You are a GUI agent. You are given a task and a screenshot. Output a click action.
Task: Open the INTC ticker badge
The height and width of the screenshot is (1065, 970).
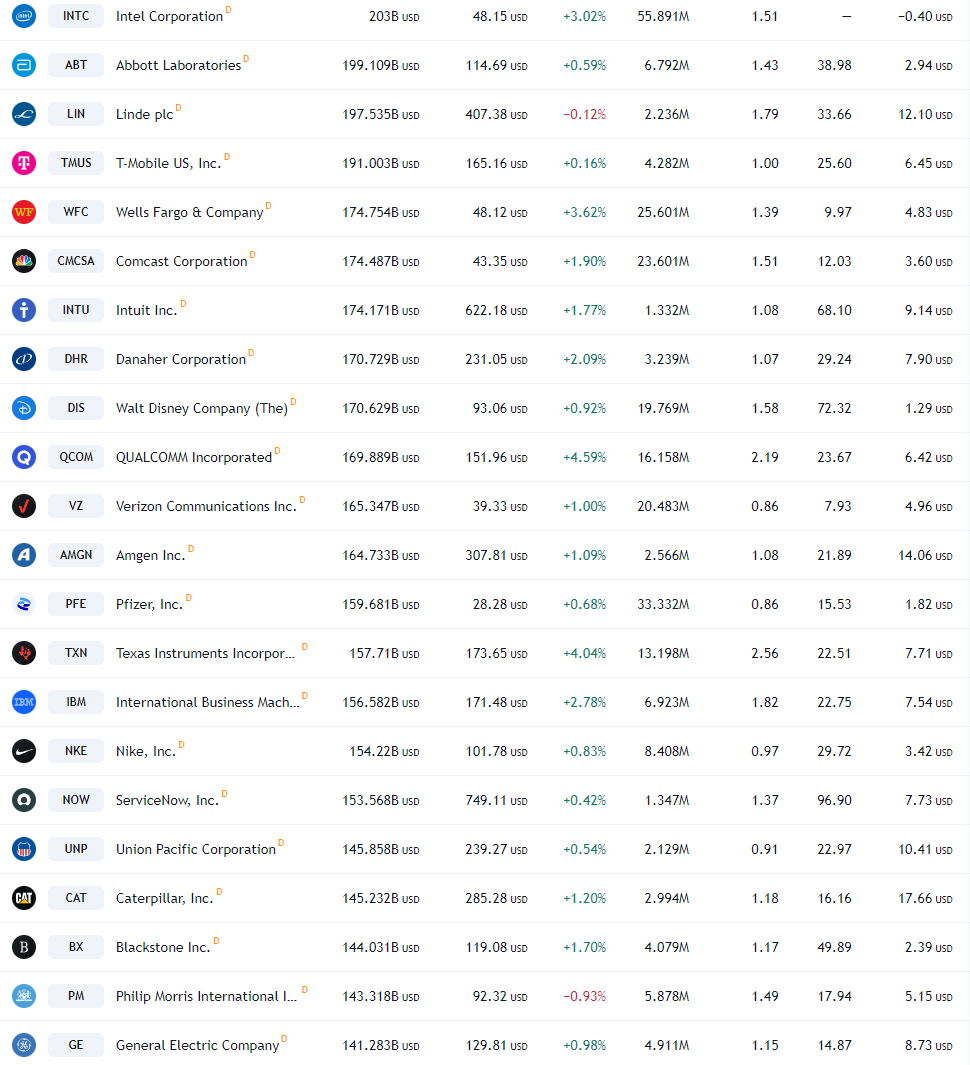tap(76, 16)
